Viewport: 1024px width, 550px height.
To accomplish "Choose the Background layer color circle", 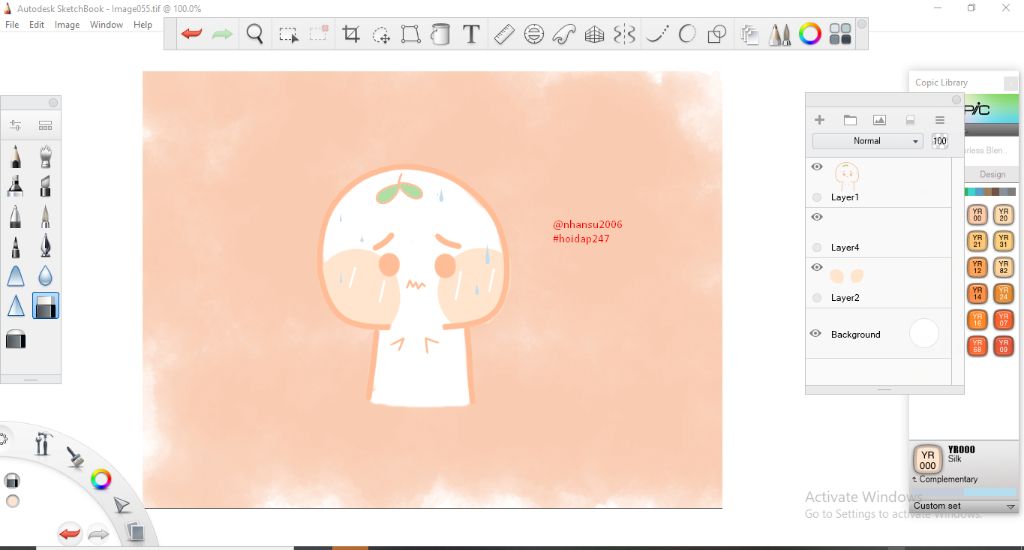I will click(923, 333).
